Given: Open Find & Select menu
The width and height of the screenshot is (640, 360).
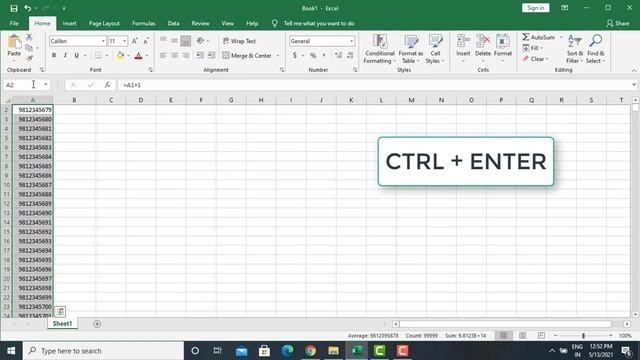Looking at the screenshot, I should [x=596, y=49].
